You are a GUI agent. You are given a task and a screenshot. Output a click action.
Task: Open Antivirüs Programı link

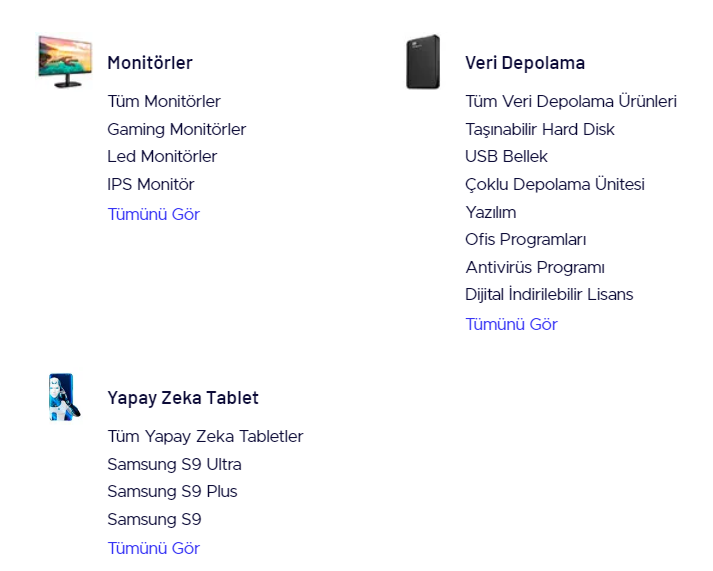(x=535, y=267)
